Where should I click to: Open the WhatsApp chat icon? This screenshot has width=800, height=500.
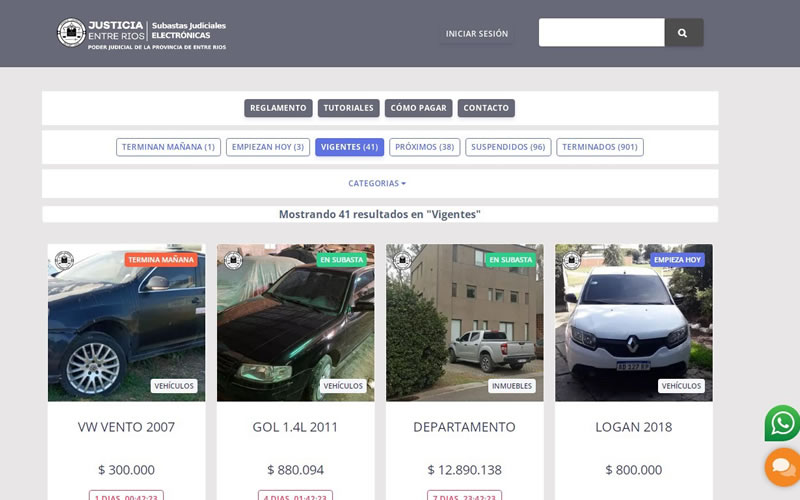pyautogui.click(x=782, y=423)
